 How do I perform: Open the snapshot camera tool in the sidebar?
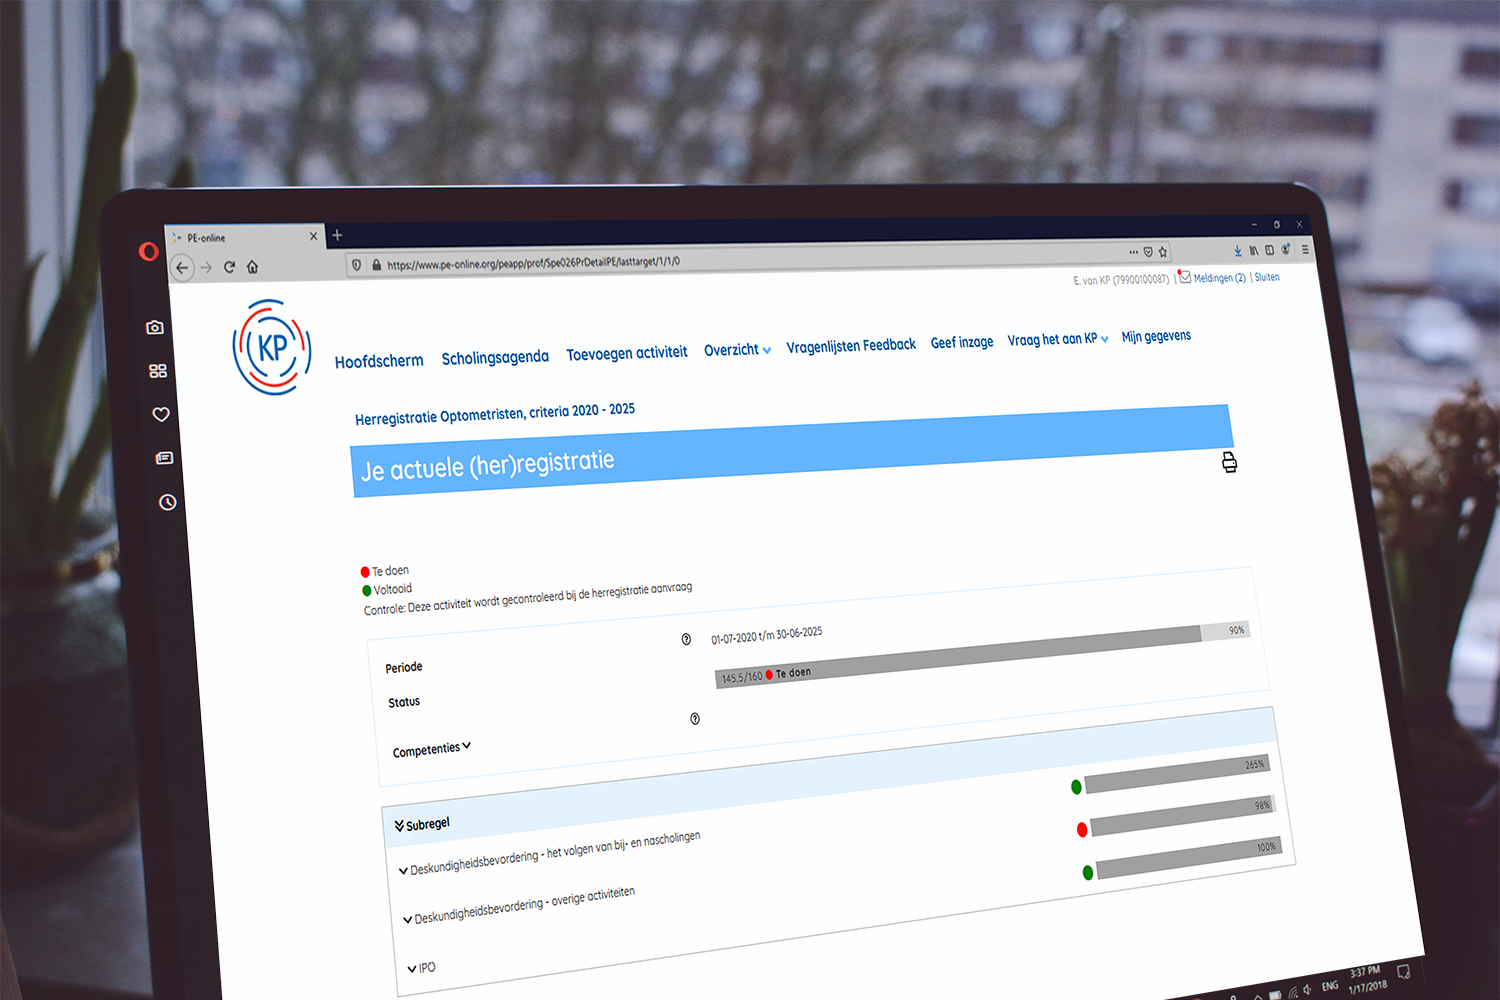click(155, 327)
